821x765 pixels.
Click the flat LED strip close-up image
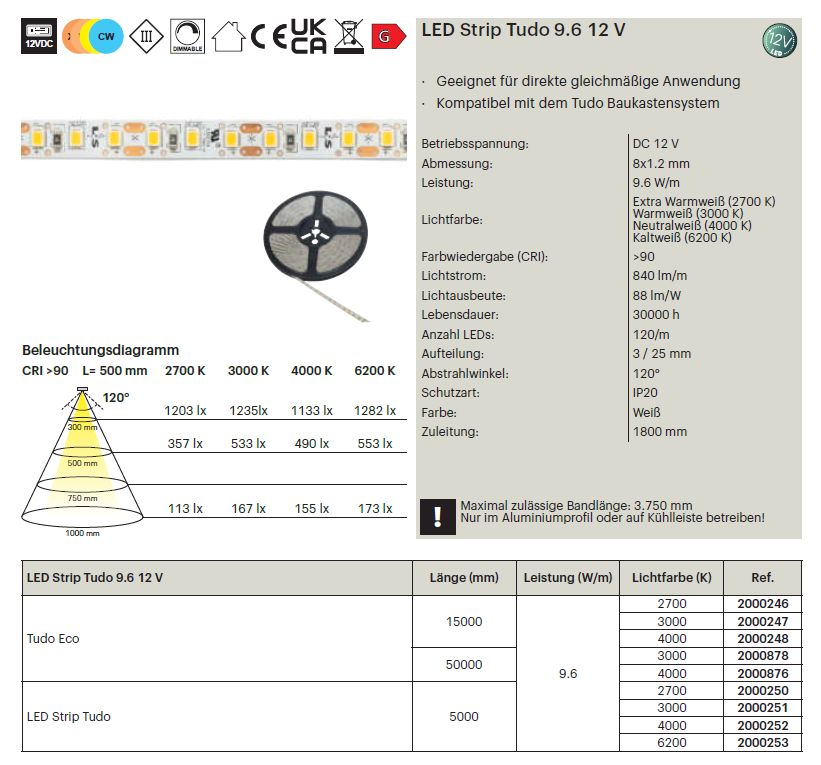(213, 141)
